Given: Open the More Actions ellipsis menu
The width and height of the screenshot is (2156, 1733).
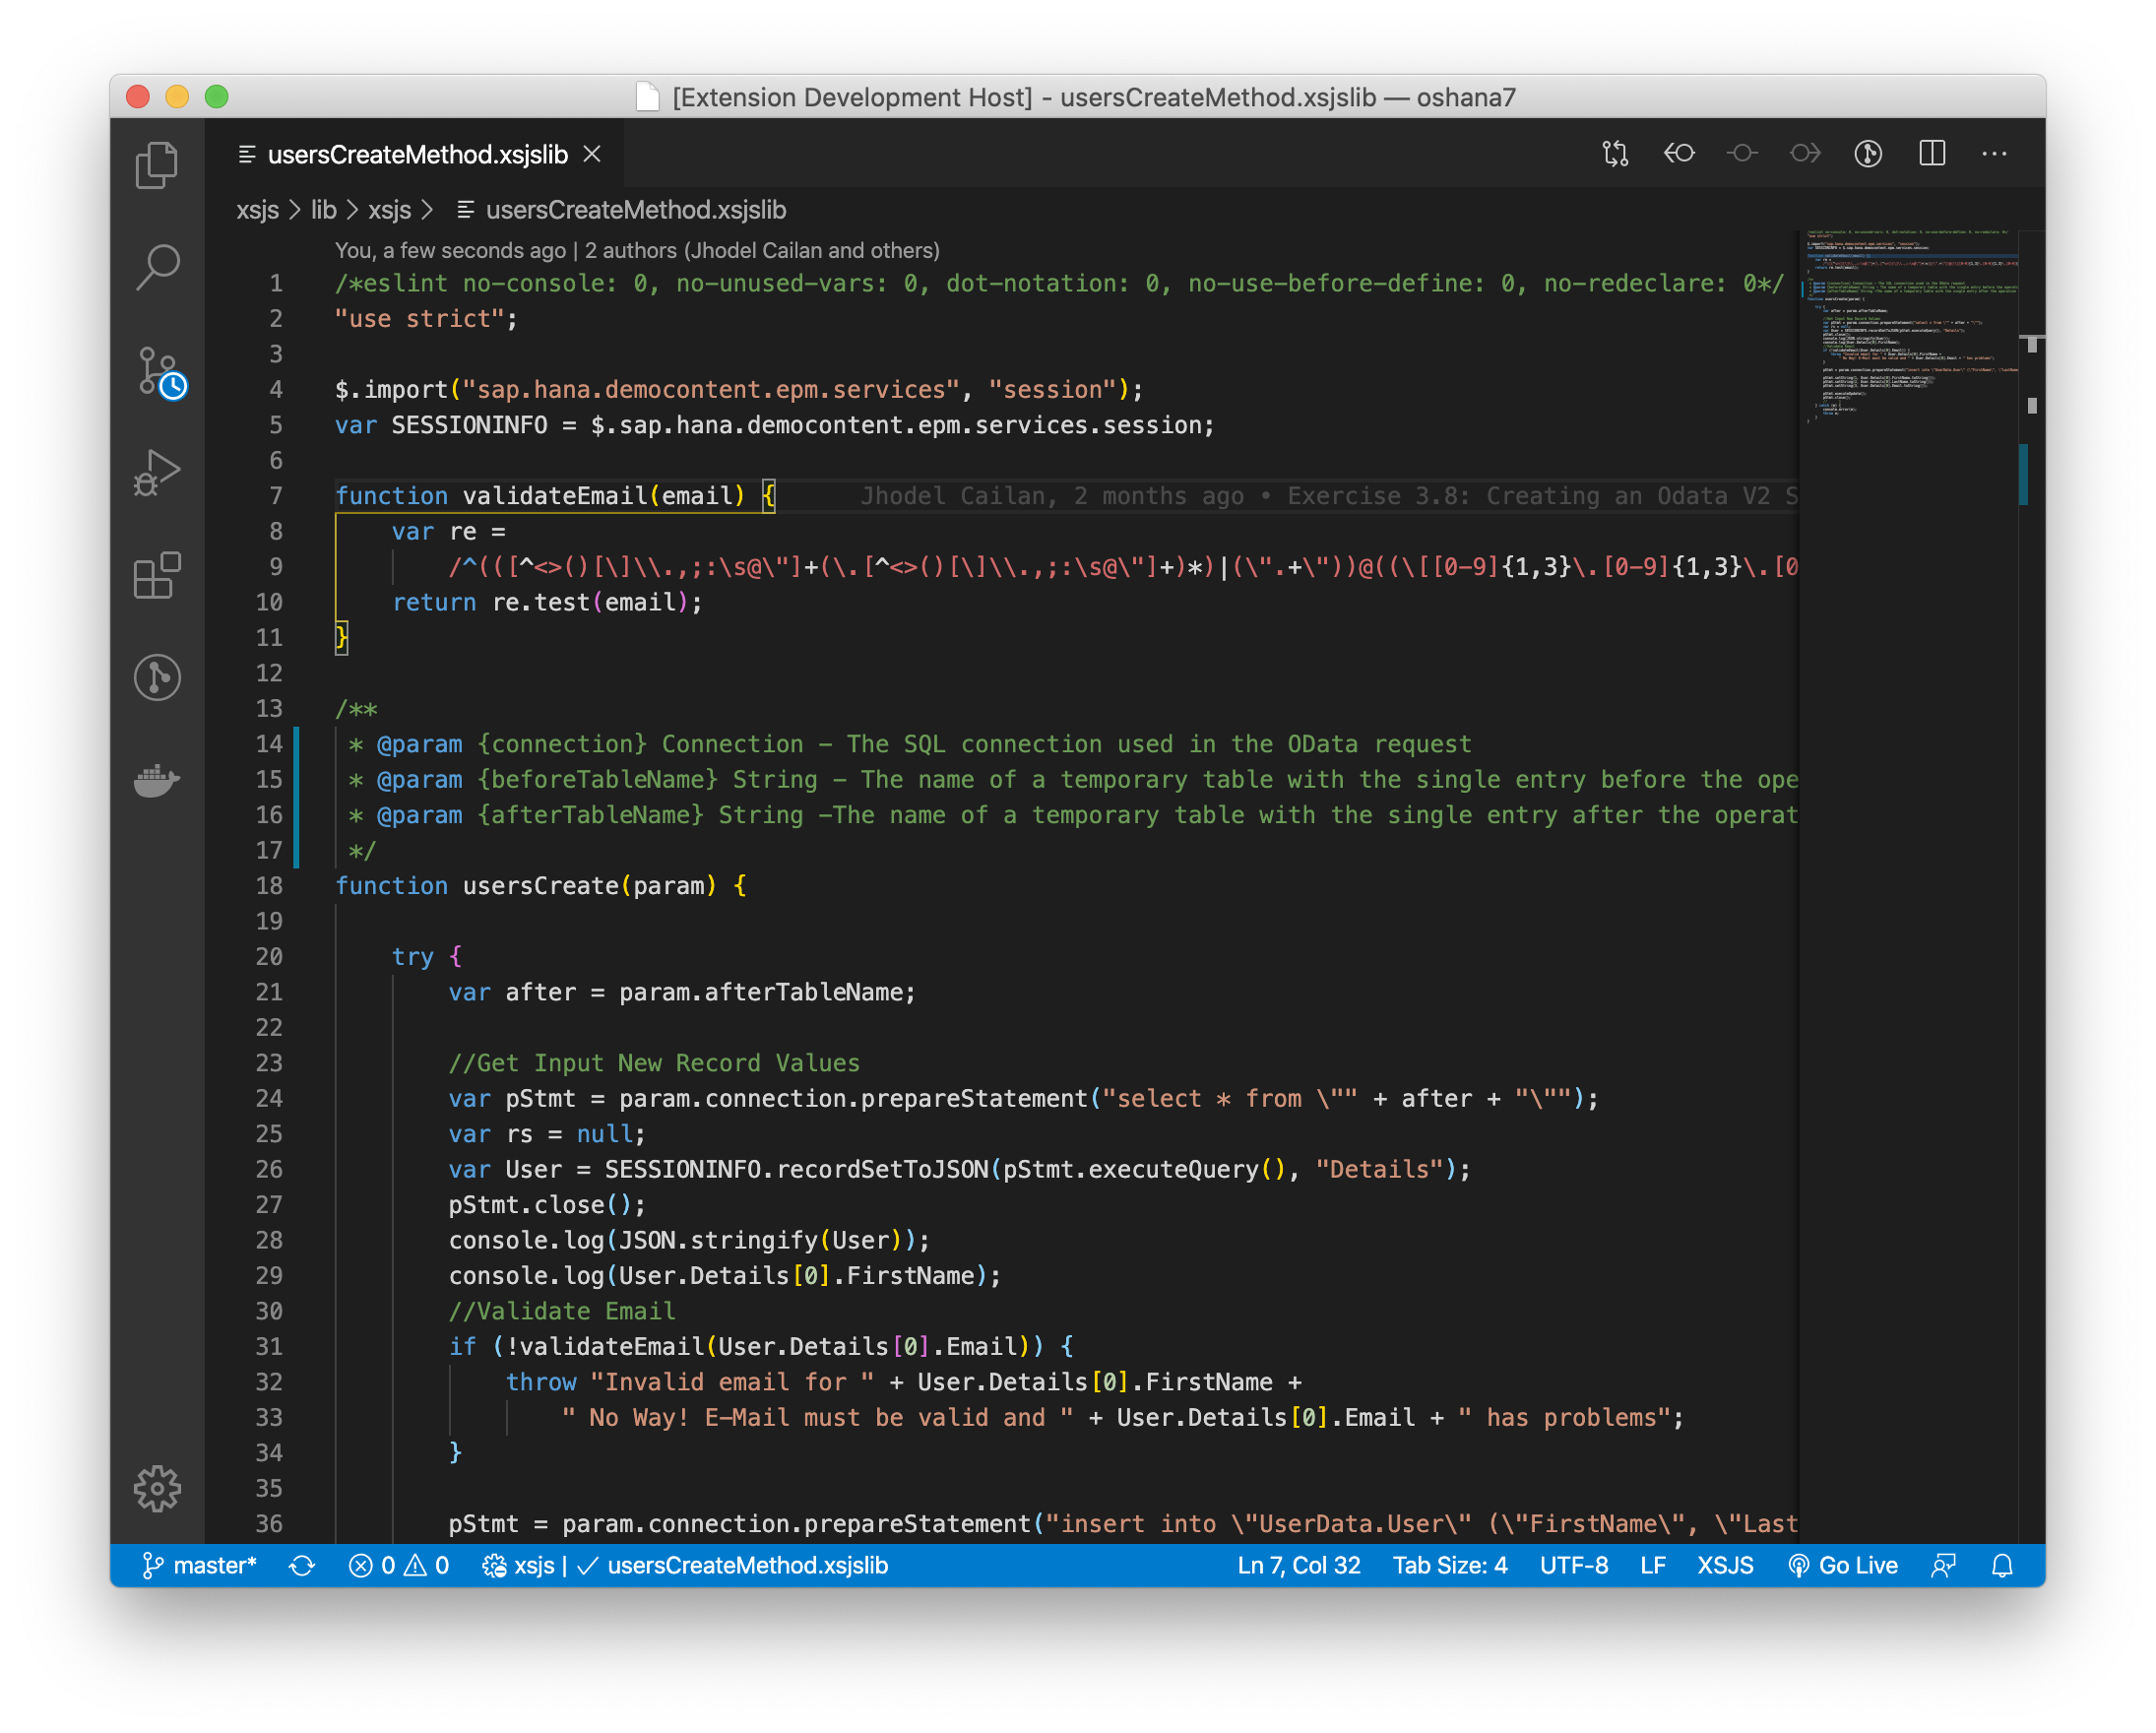Looking at the screenshot, I should pyautogui.click(x=1995, y=154).
